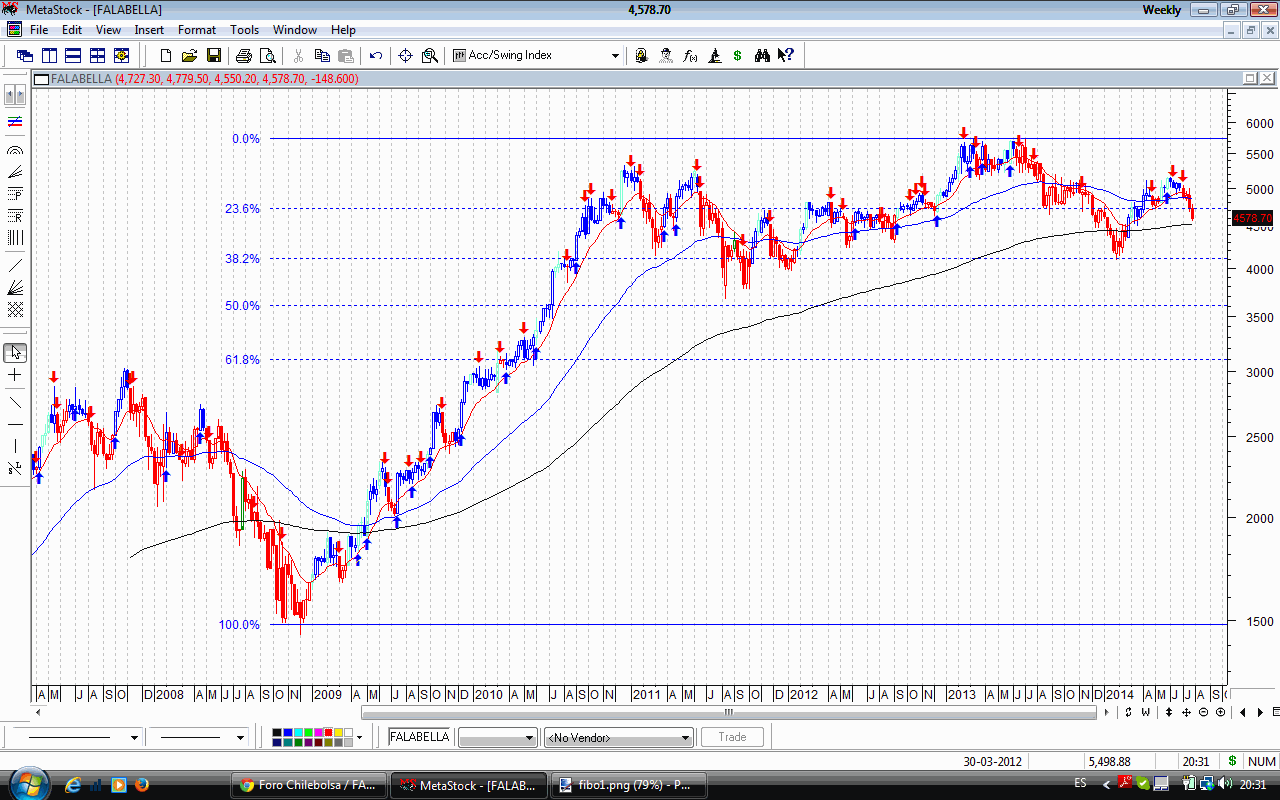Screen dimensions: 1280x800
Task: Pick the vertical cycle lines tool
Action: coord(15,238)
